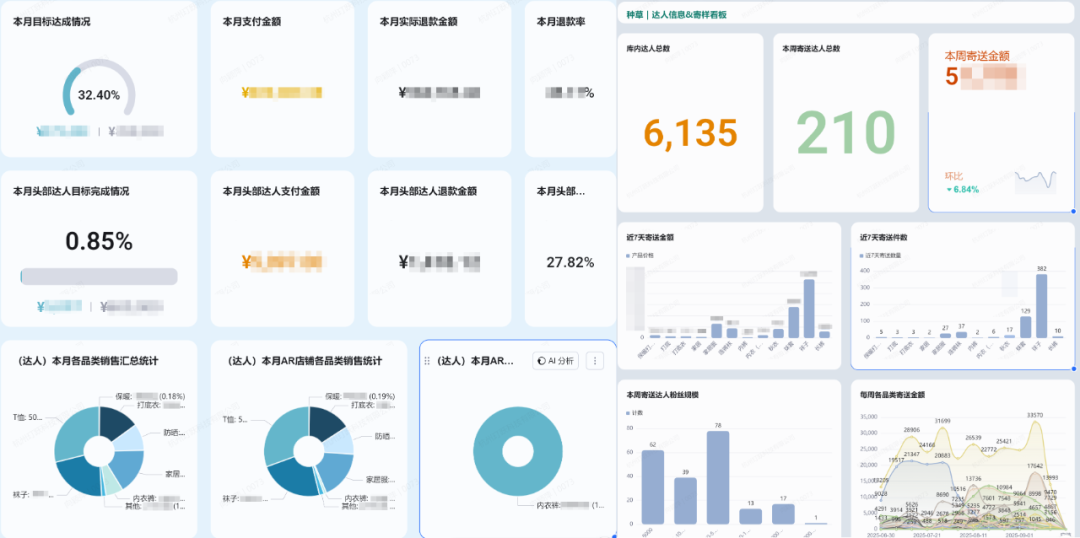Click the tallest bar labeled 382

click(x=1013, y=308)
